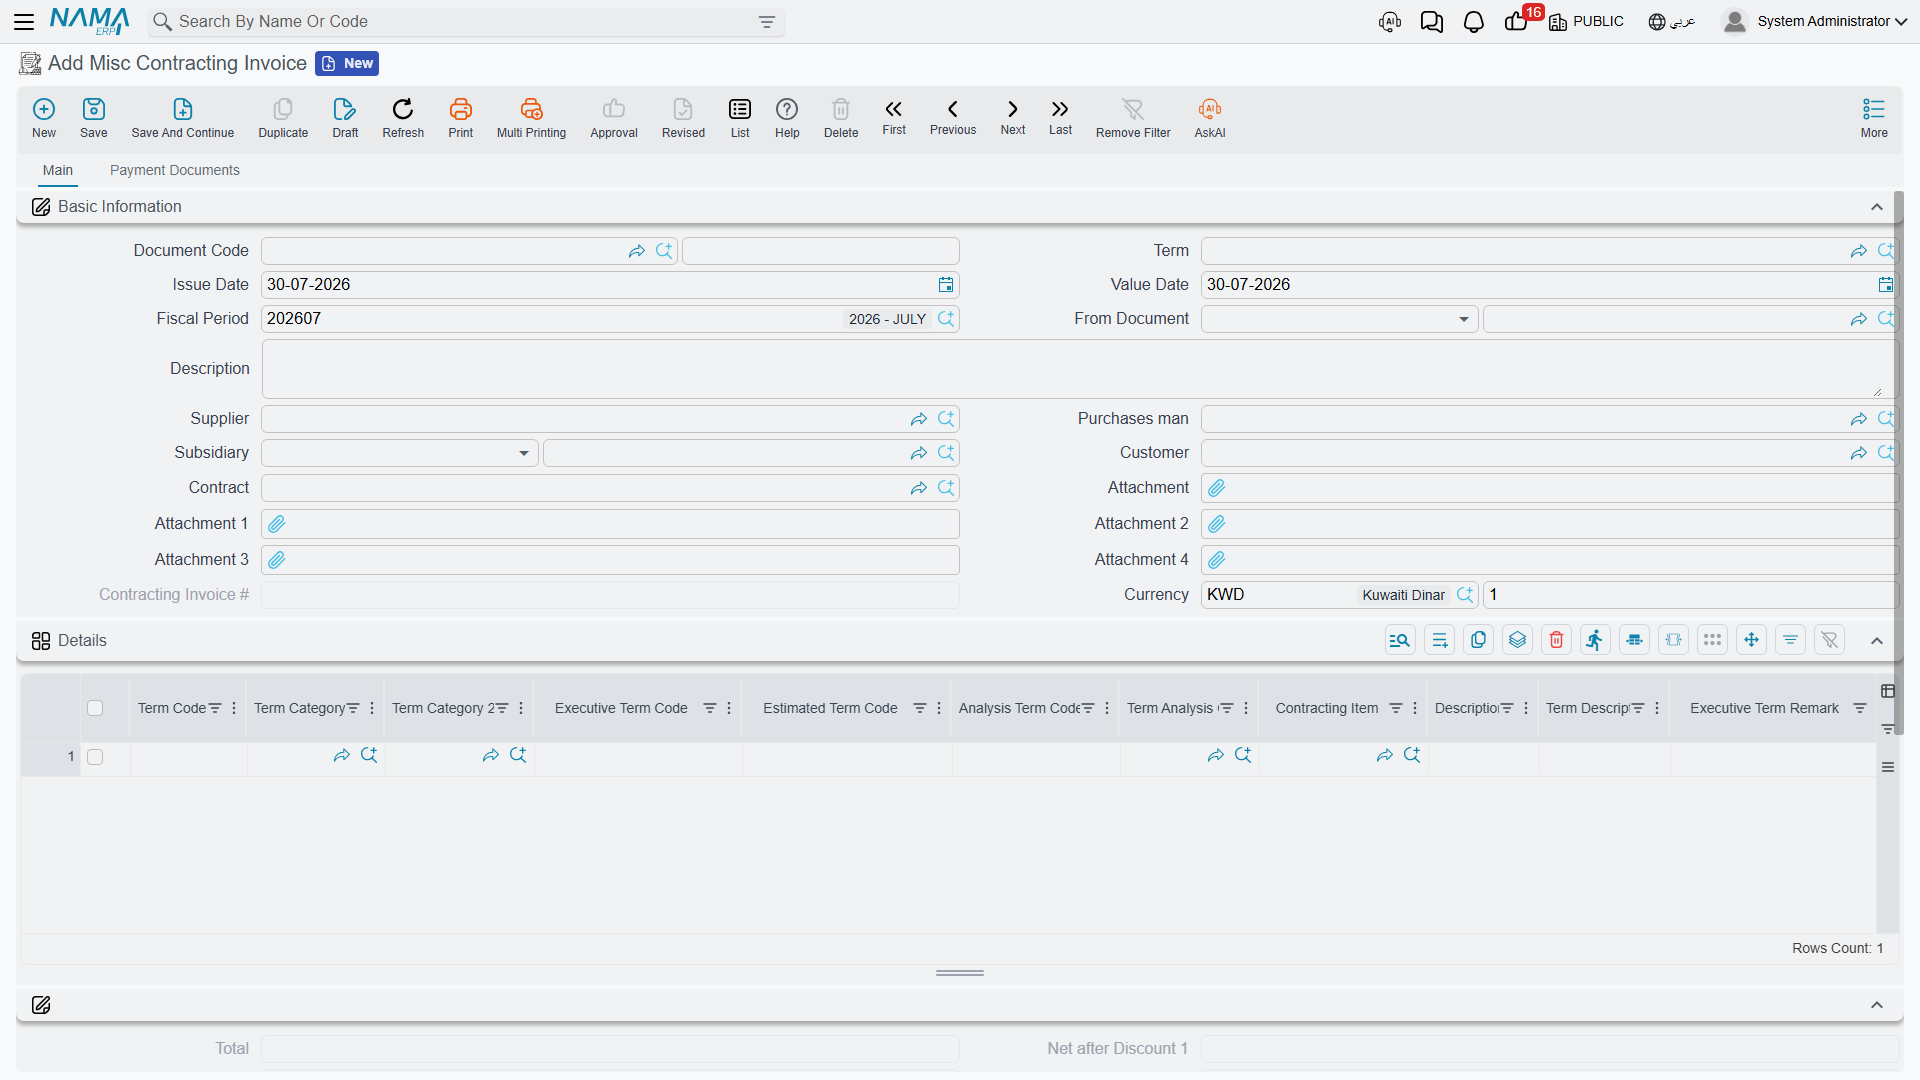Check row 1 checkbox in details
Screen dimensions: 1920x1080
95,757
